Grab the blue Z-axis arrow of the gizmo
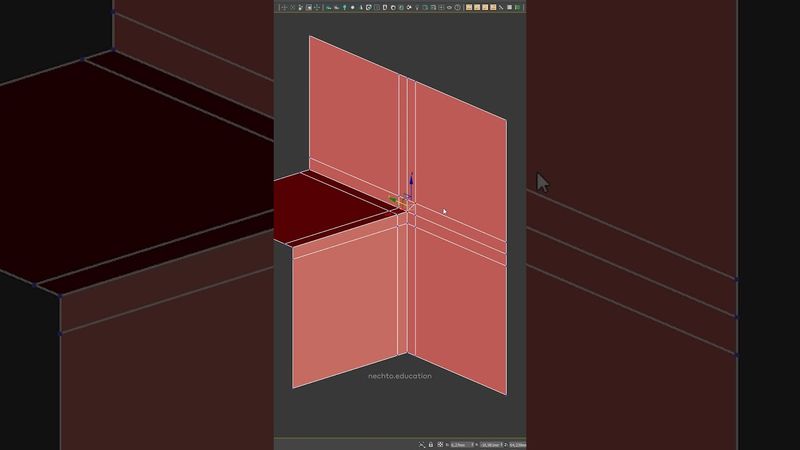 [x=411, y=180]
